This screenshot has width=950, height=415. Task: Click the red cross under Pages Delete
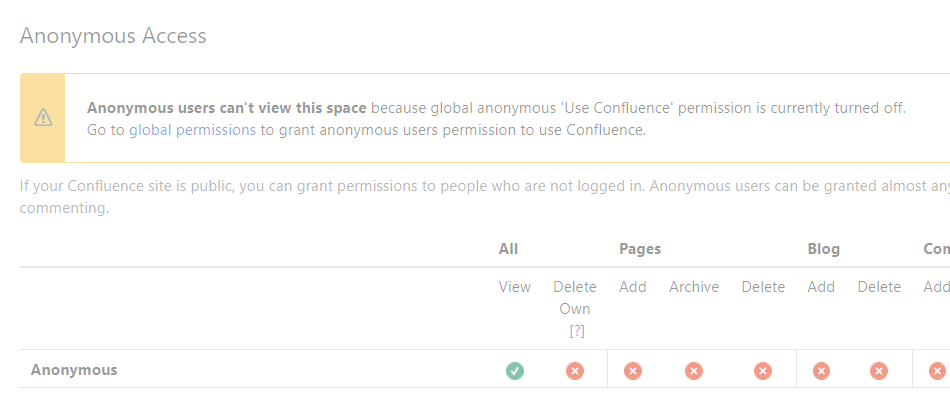pyautogui.click(x=763, y=370)
